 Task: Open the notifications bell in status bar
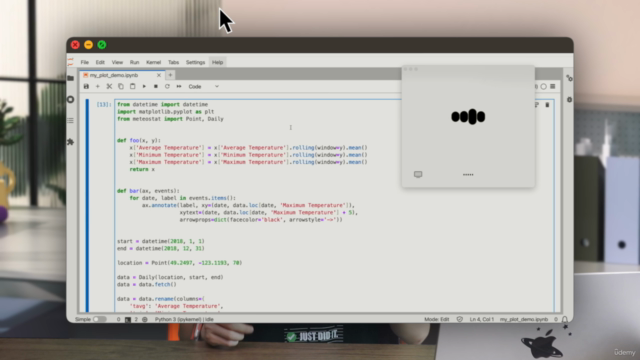[565, 319]
